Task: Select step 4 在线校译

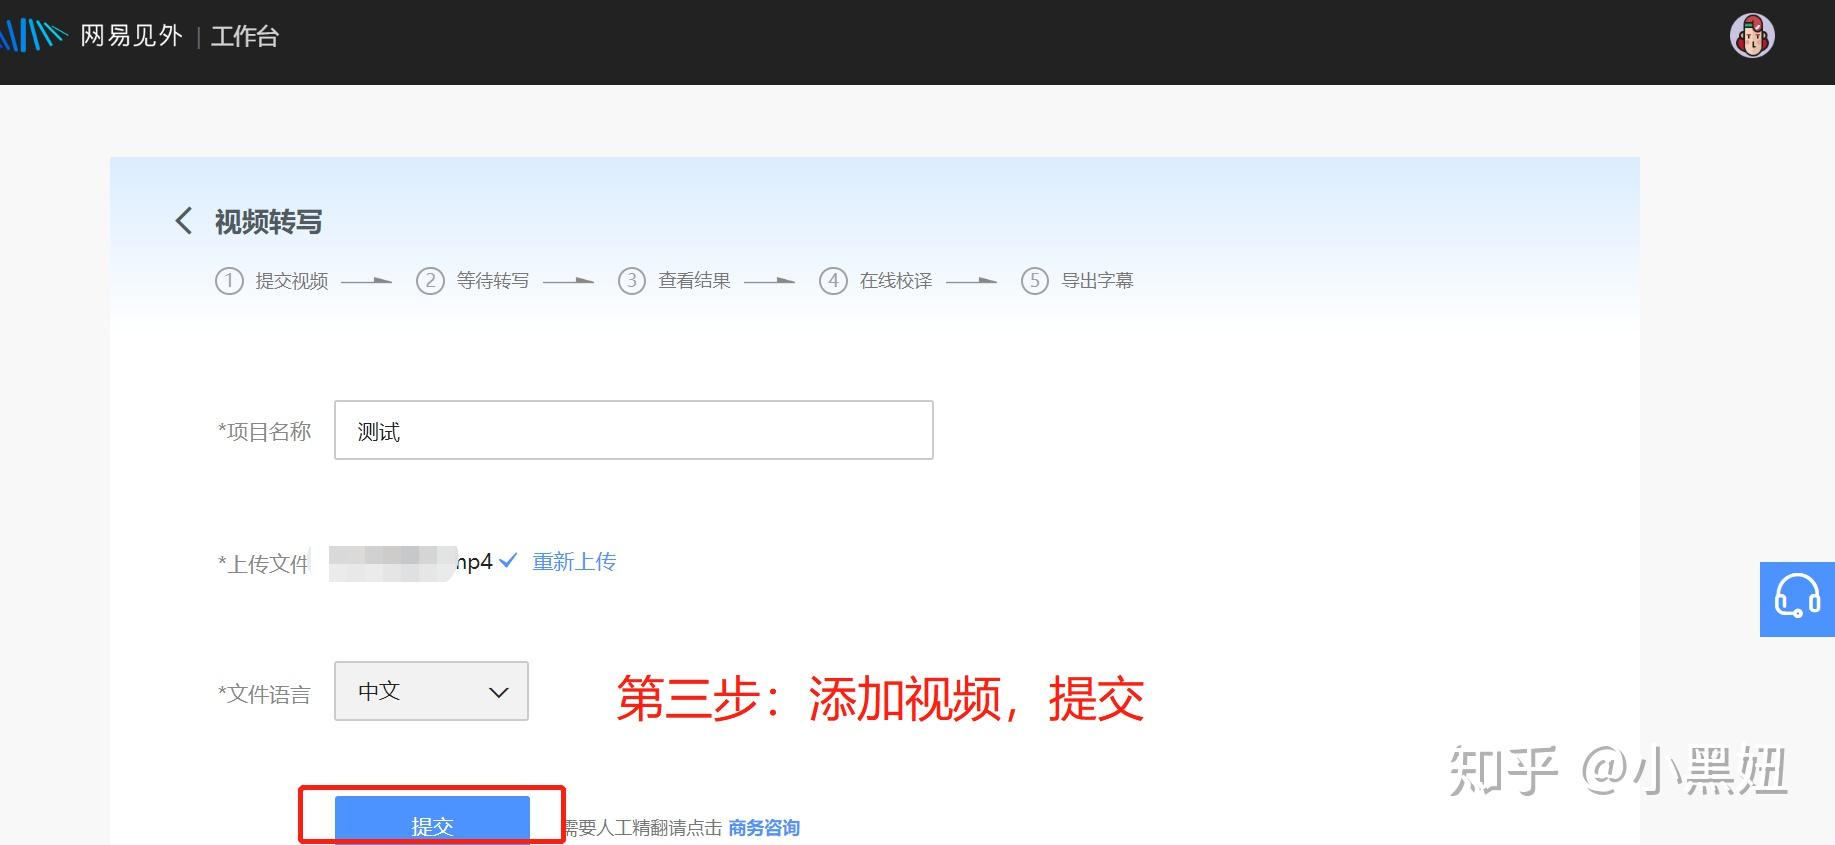Action: pyautogui.click(x=876, y=281)
